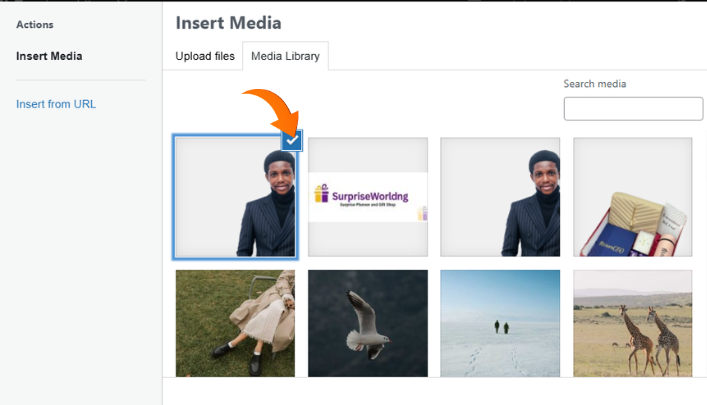Click the Insert Media dialog heading
This screenshot has height=405, width=707.
point(228,22)
